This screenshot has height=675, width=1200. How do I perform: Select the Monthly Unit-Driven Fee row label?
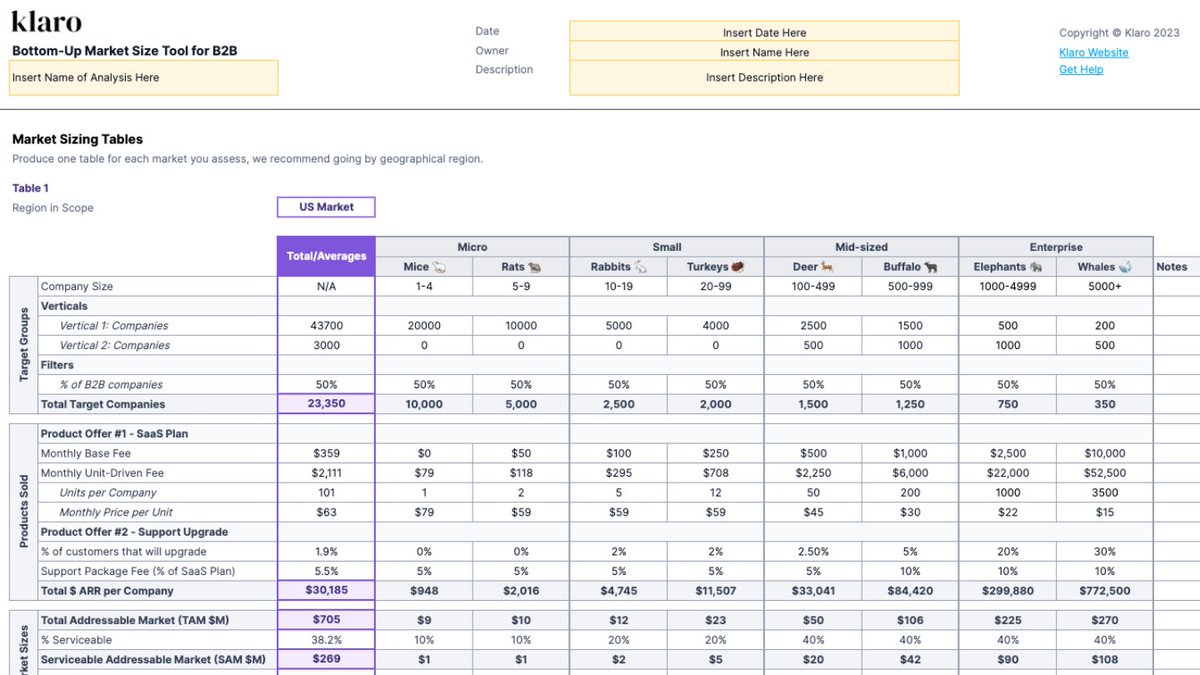coord(102,473)
